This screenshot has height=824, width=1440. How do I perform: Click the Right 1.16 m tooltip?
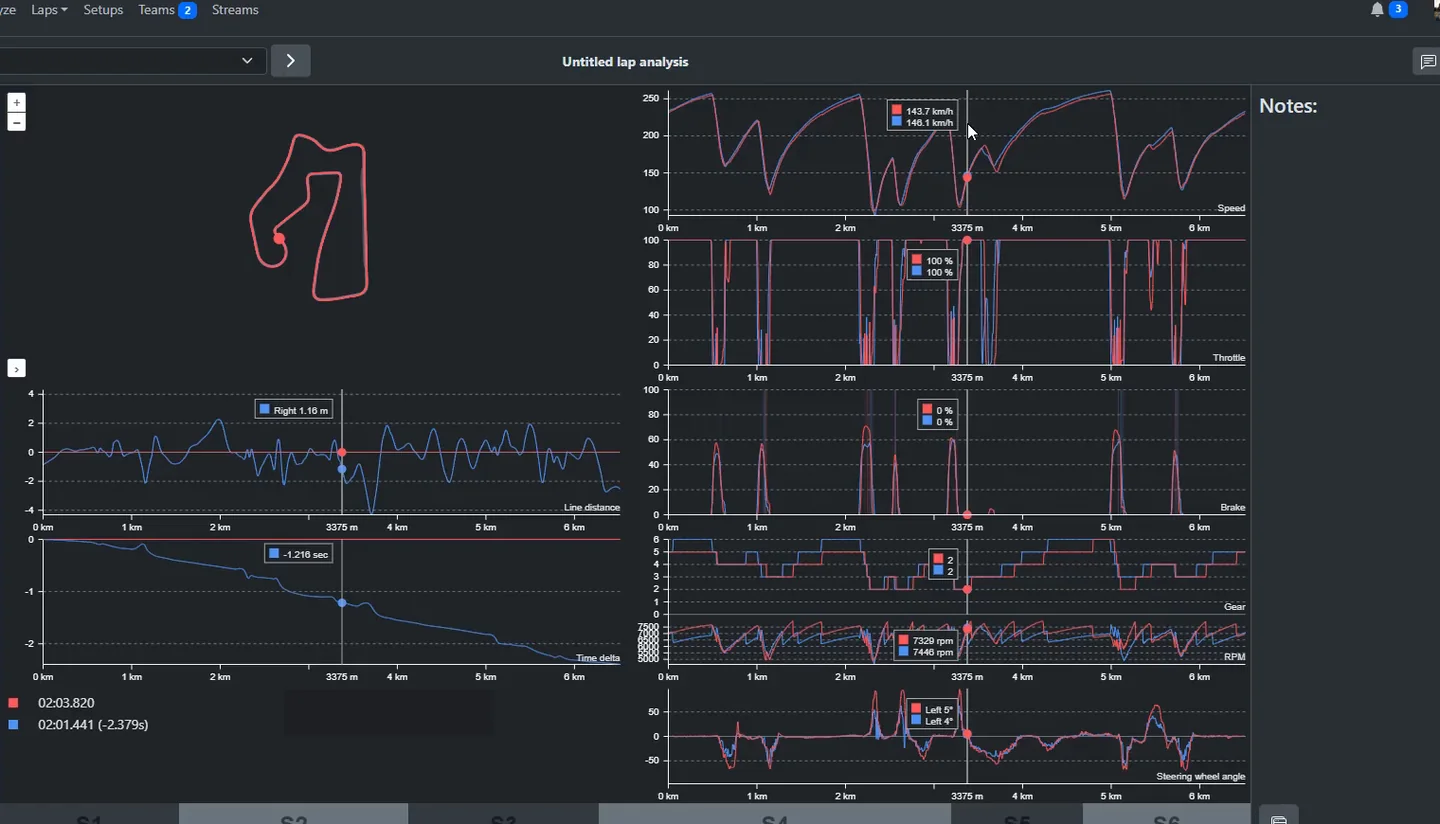click(x=293, y=410)
